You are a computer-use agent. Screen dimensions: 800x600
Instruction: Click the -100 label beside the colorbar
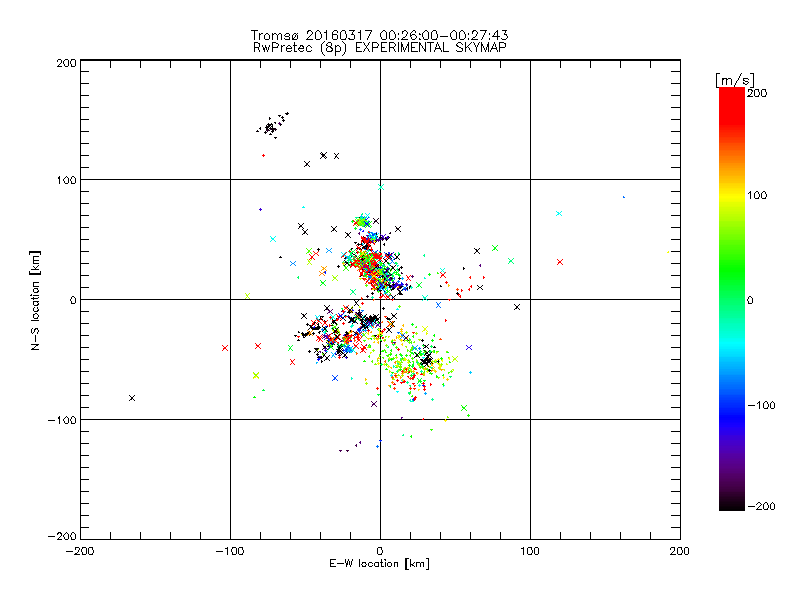click(761, 406)
